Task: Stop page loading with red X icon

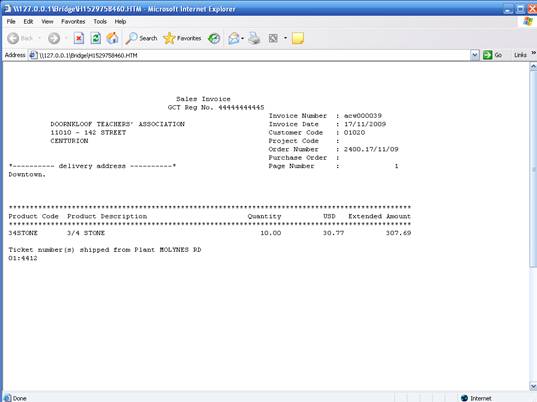Action: (x=79, y=38)
